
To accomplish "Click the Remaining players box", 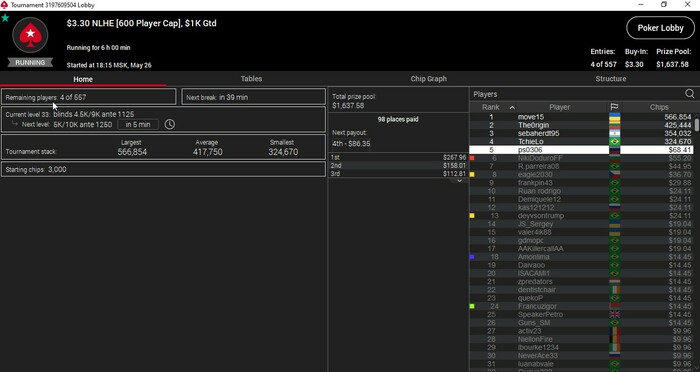I will [x=89, y=97].
